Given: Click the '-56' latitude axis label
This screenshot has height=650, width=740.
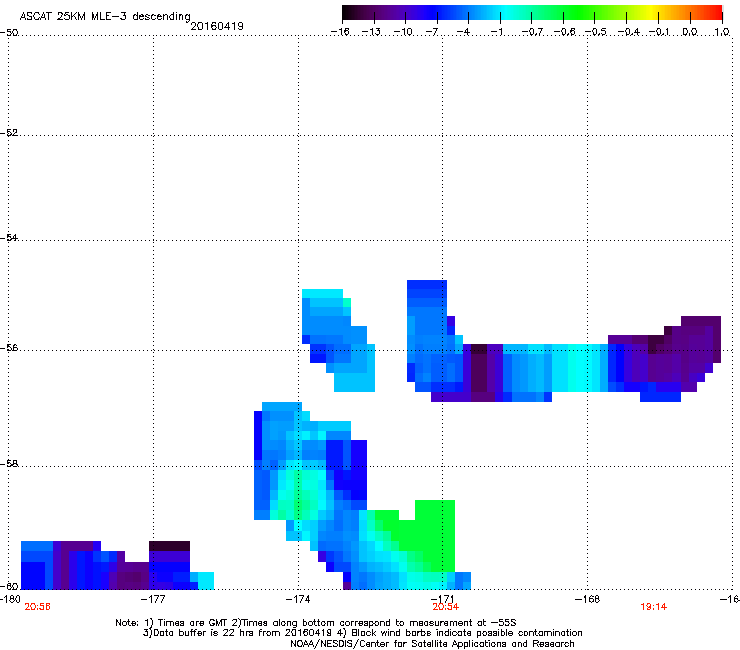Looking at the screenshot, I should (9, 347).
